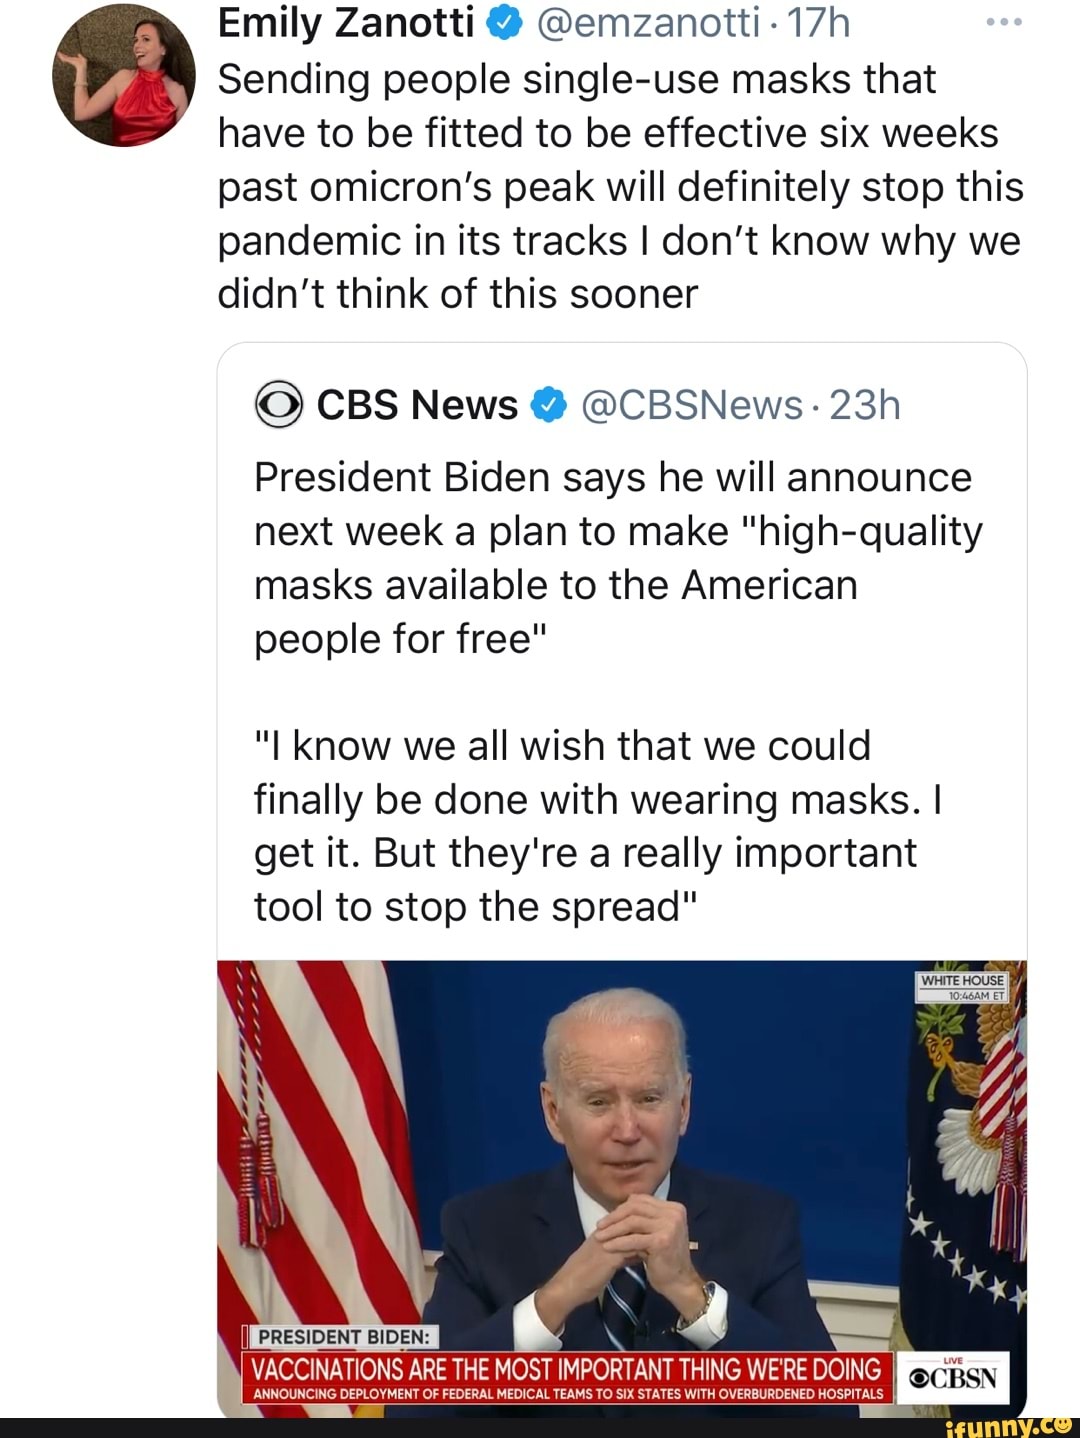Click the 23h quoted tweet timestamp

tap(865, 405)
